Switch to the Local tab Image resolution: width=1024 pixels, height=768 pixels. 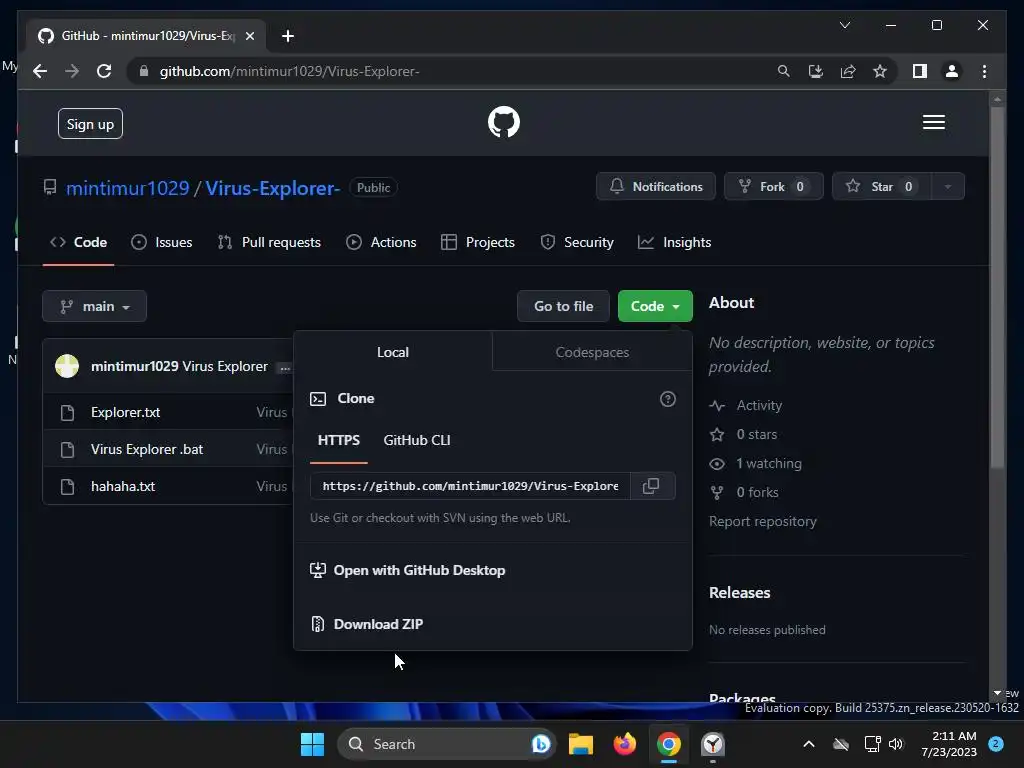tap(392, 352)
